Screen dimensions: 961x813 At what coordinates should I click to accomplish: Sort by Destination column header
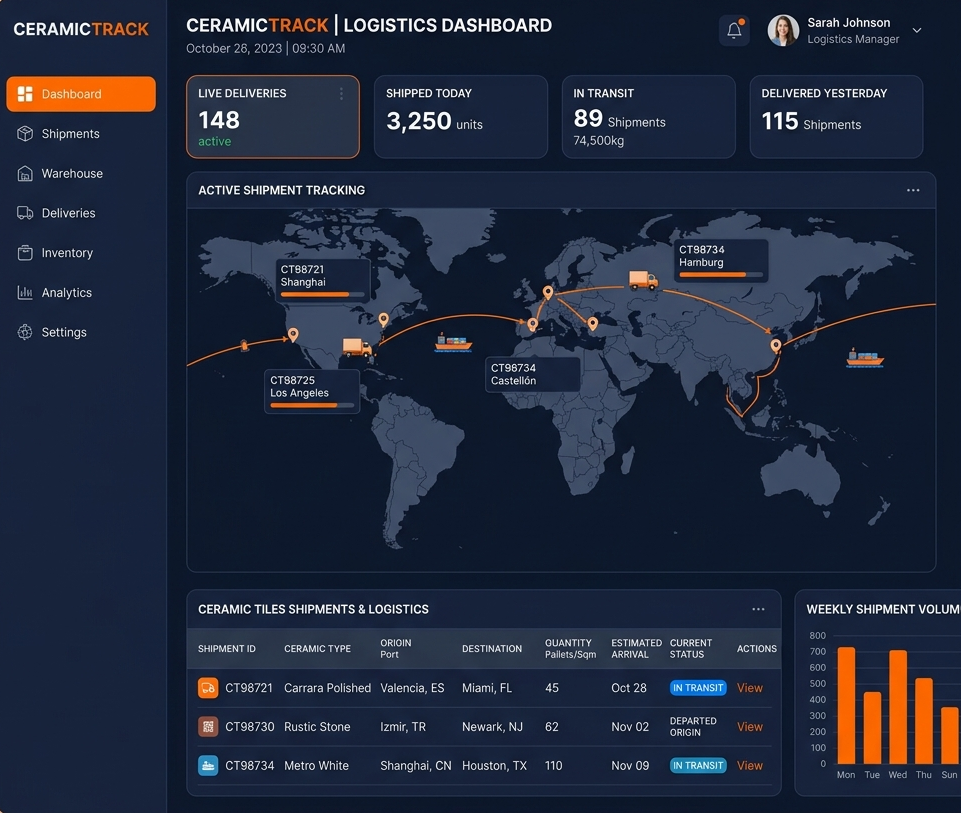pos(492,649)
